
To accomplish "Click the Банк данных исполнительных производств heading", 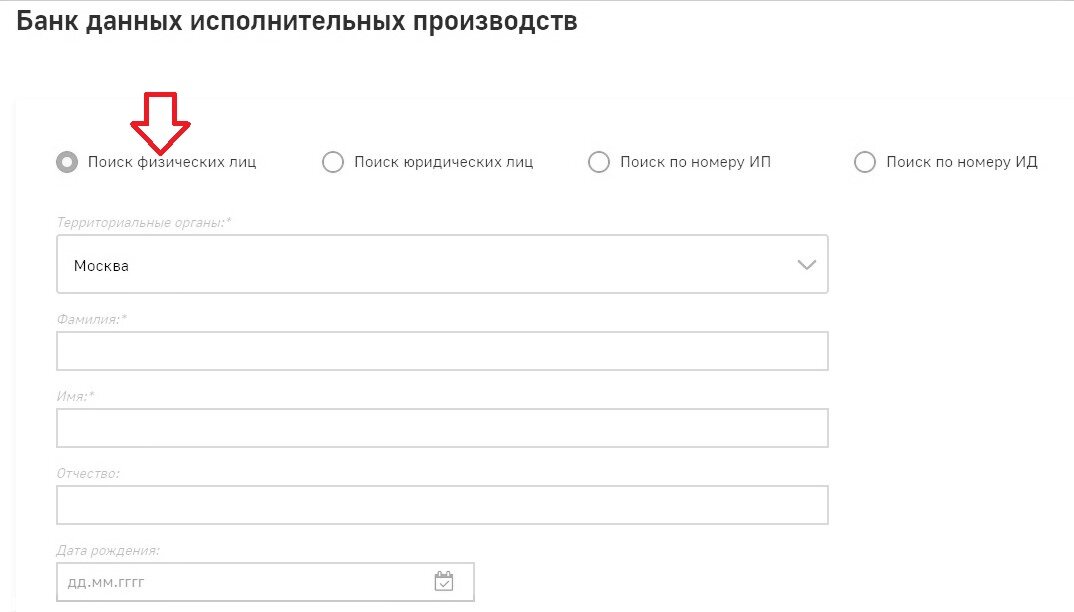I will [297, 21].
